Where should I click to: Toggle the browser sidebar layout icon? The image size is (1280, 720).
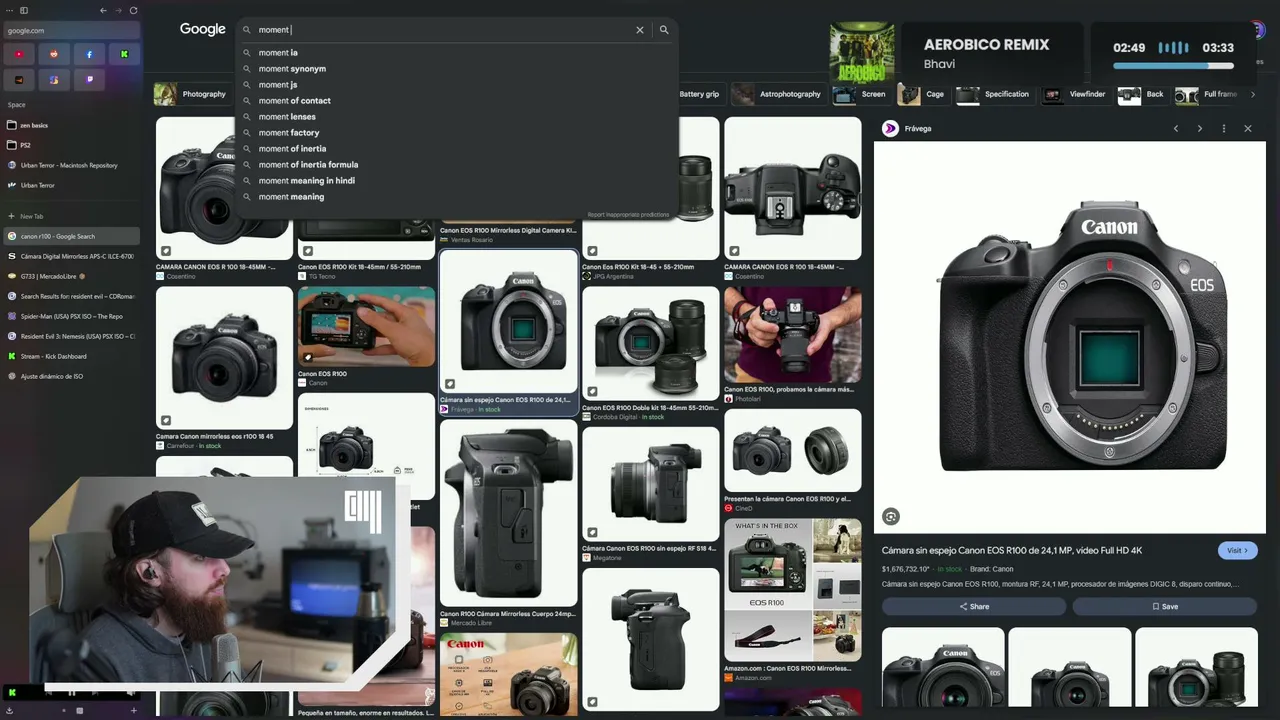[x=24, y=10]
